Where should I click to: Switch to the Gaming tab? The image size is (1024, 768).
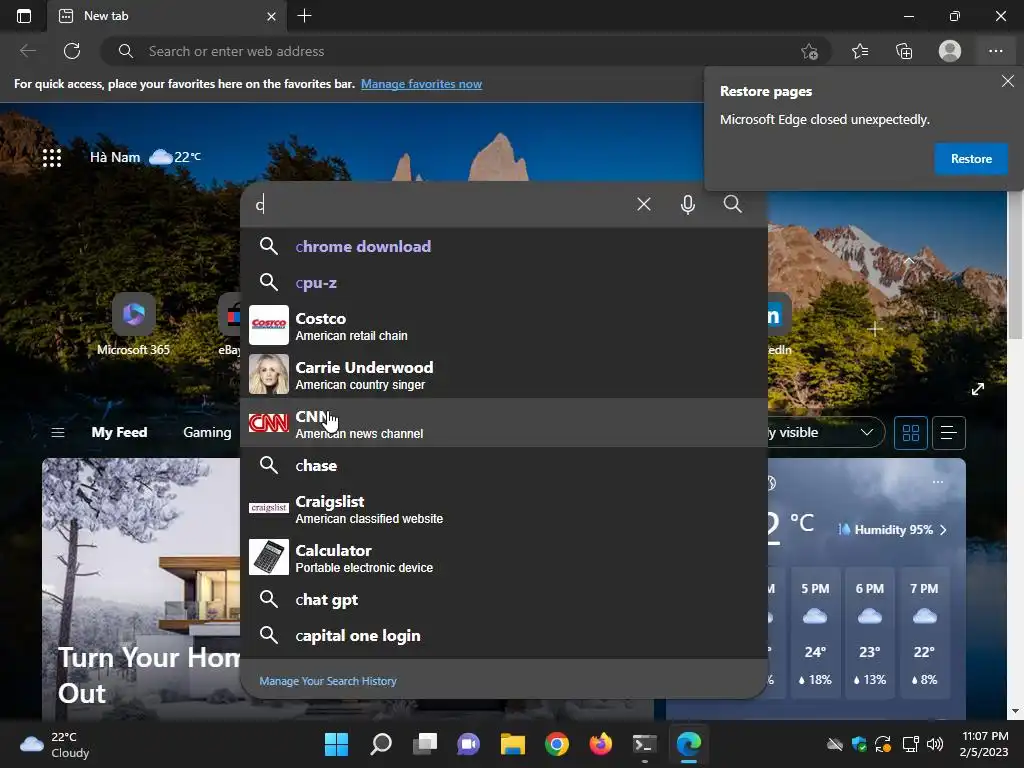[x=207, y=432]
